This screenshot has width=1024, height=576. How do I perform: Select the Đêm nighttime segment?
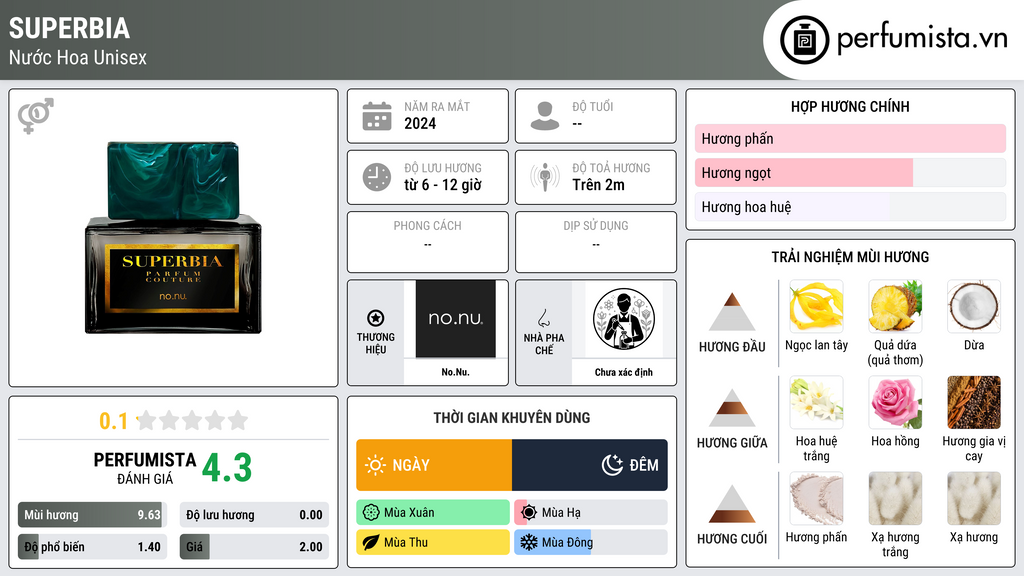[x=590, y=465]
